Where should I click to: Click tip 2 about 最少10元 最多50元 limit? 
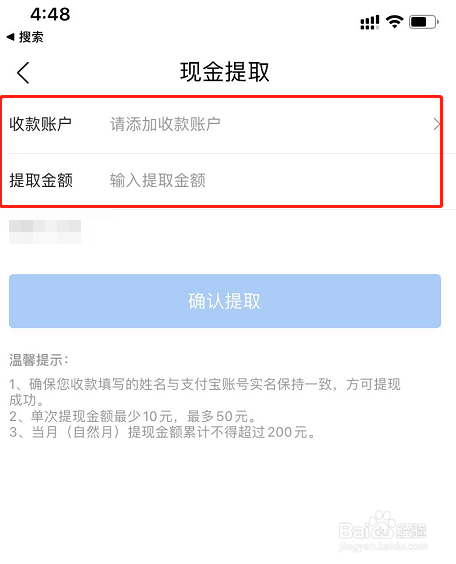coord(132,417)
